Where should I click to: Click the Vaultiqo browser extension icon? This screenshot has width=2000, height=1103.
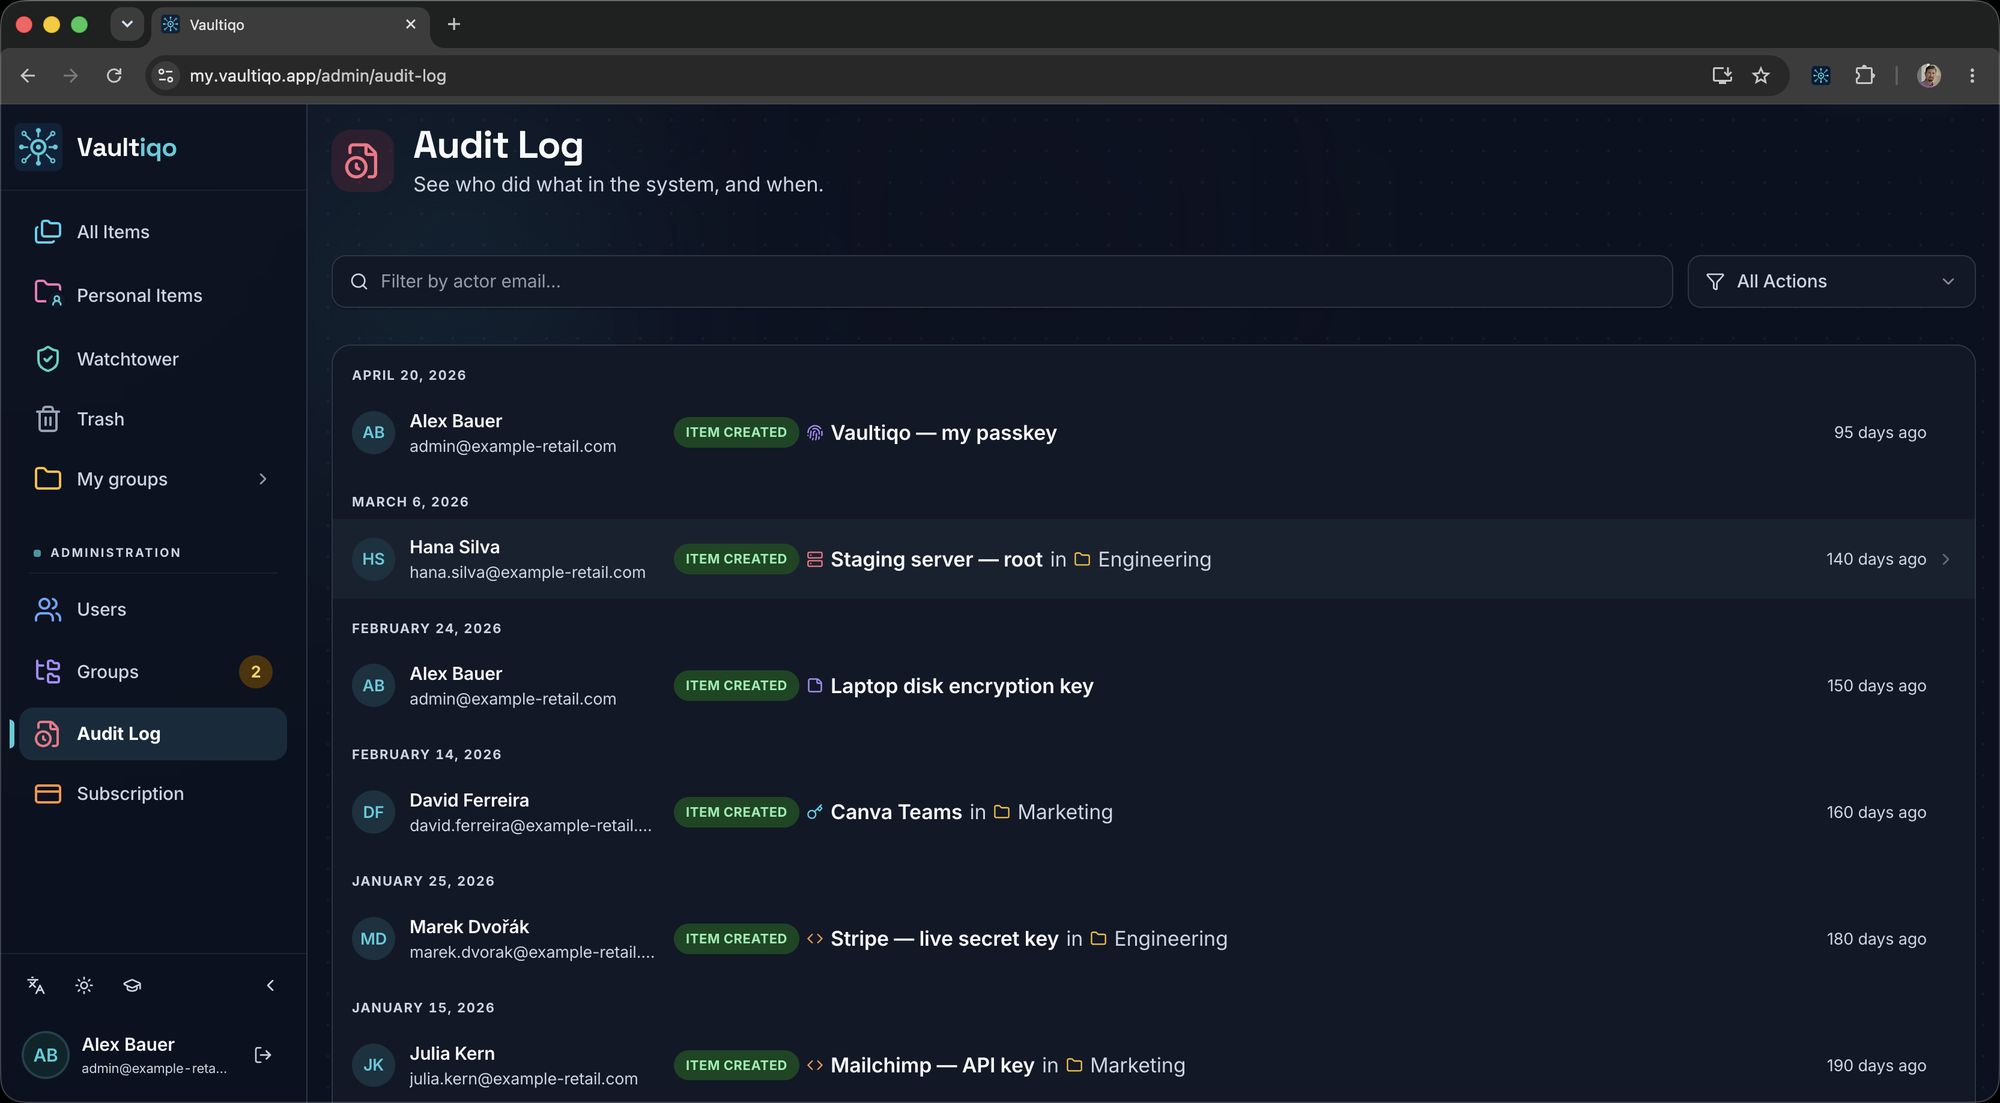click(1821, 76)
